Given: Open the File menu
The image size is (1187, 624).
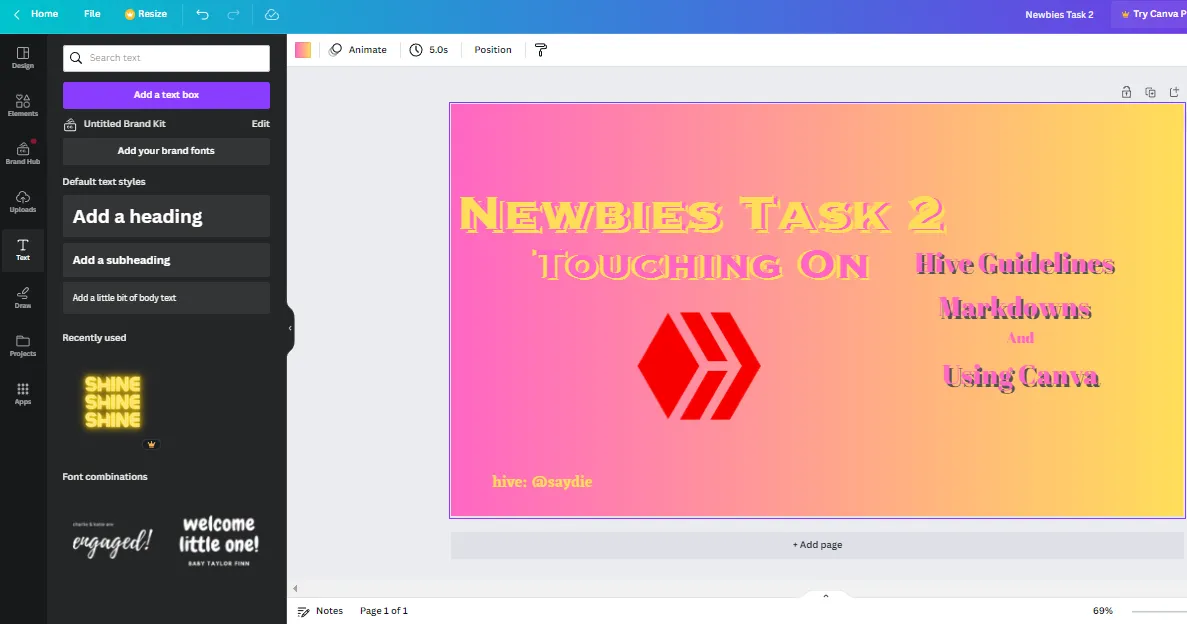Looking at the screenshot, I should 92,14.
